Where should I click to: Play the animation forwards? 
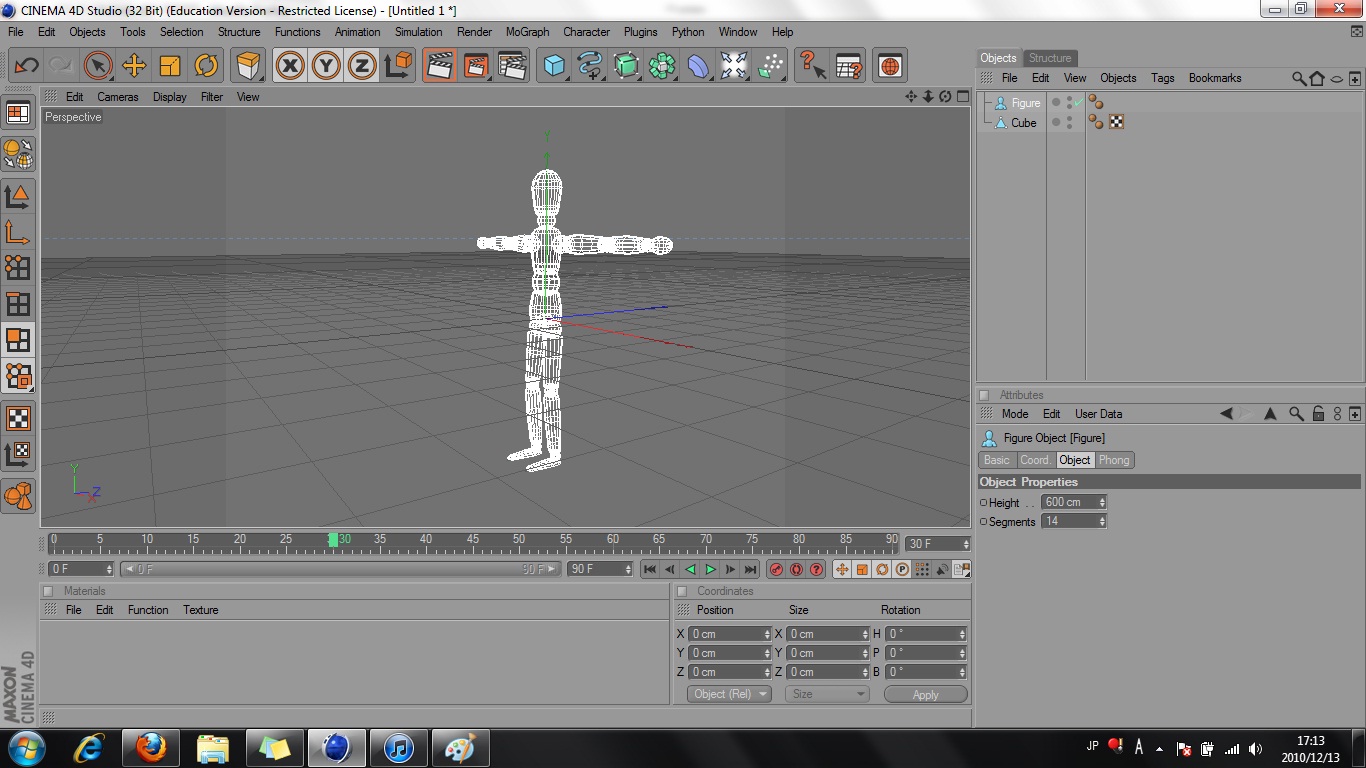[710, 569]
